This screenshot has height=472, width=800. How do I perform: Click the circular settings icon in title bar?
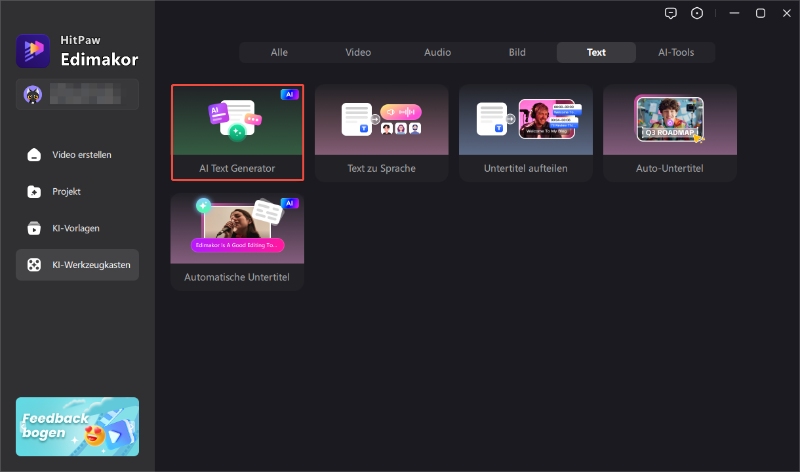click(697, 13)
